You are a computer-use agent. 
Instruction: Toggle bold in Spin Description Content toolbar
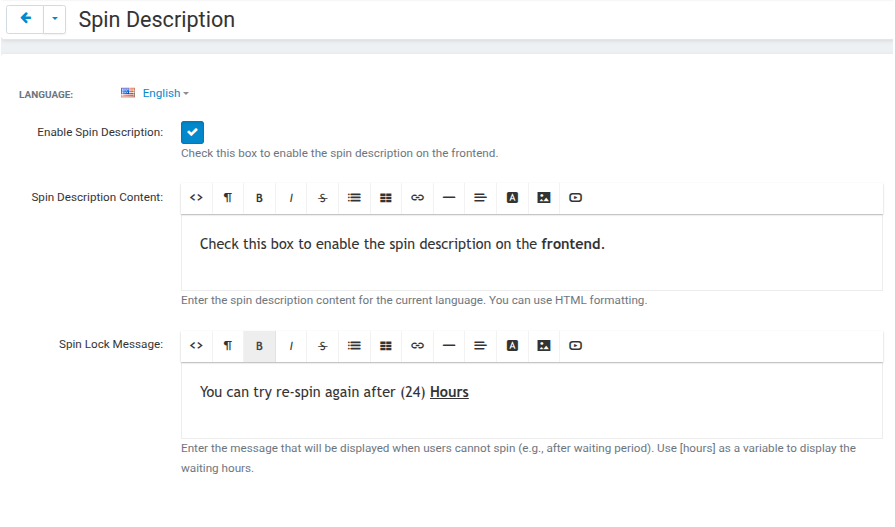coord(259,198)
